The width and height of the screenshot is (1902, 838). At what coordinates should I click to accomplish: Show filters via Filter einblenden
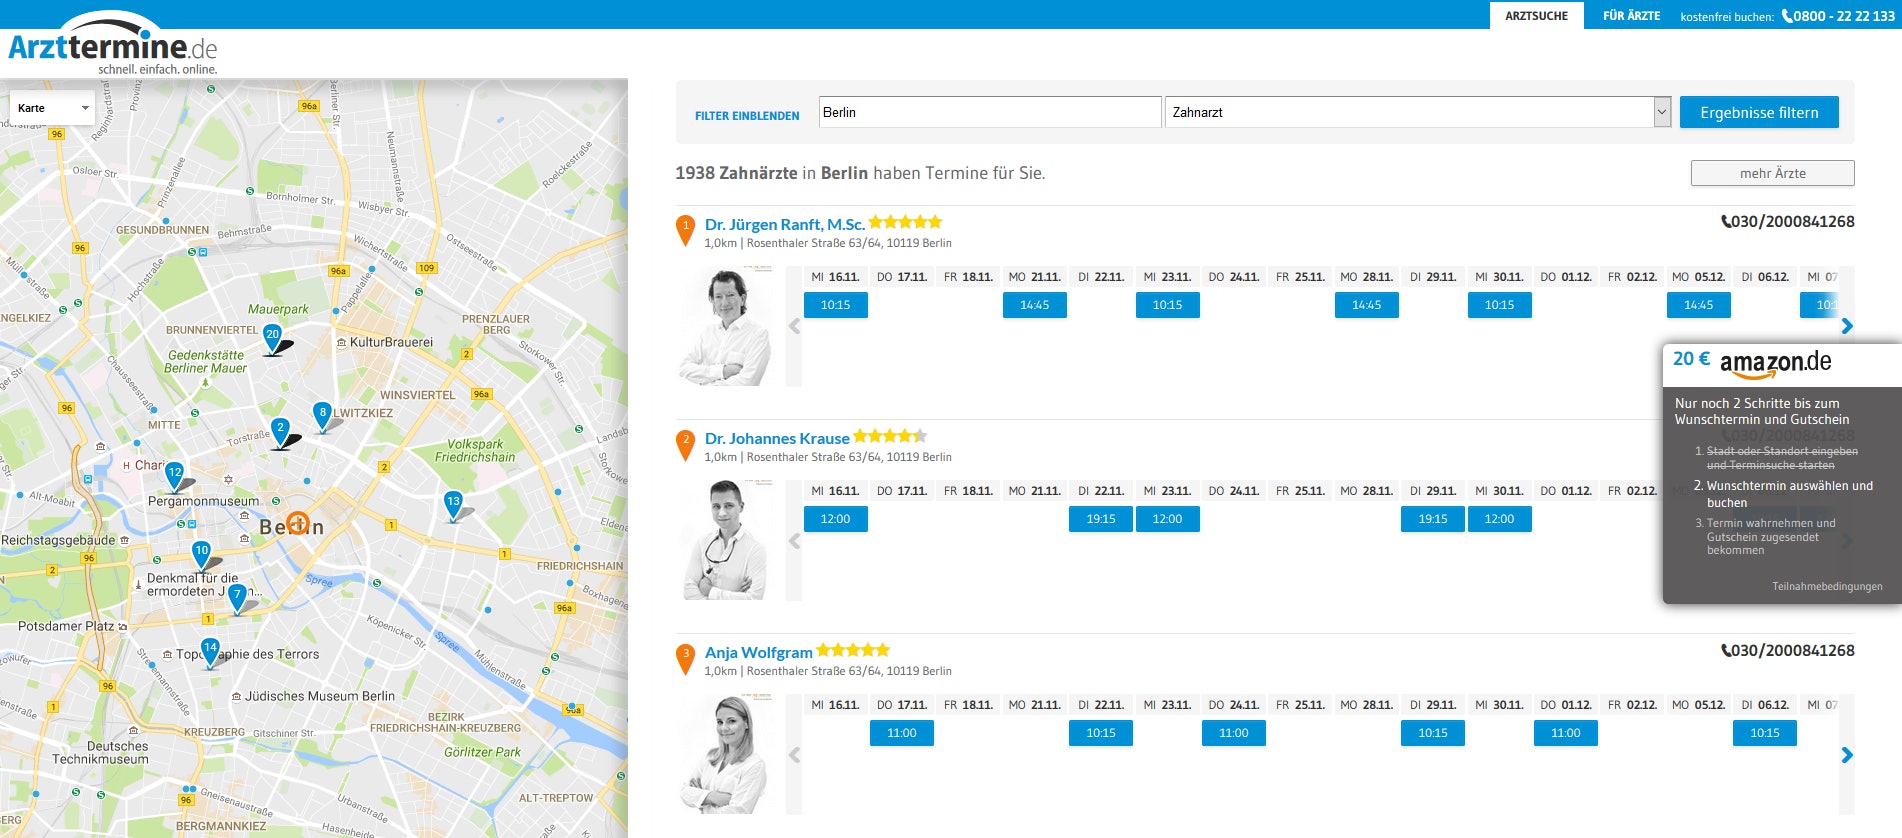[747, 116]
